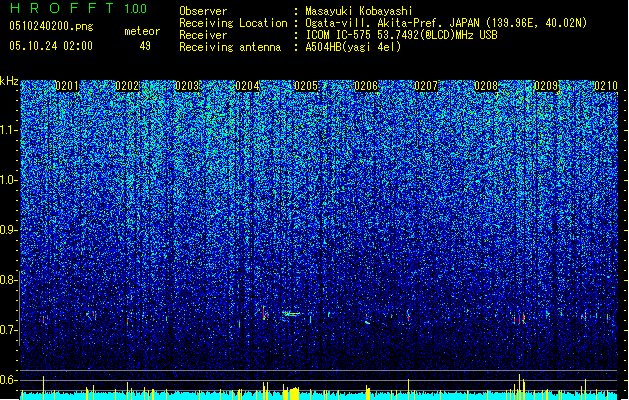
Task: Click the date 05.10.24 02:00
Action: pyautogui.click(x=51, y=45)
